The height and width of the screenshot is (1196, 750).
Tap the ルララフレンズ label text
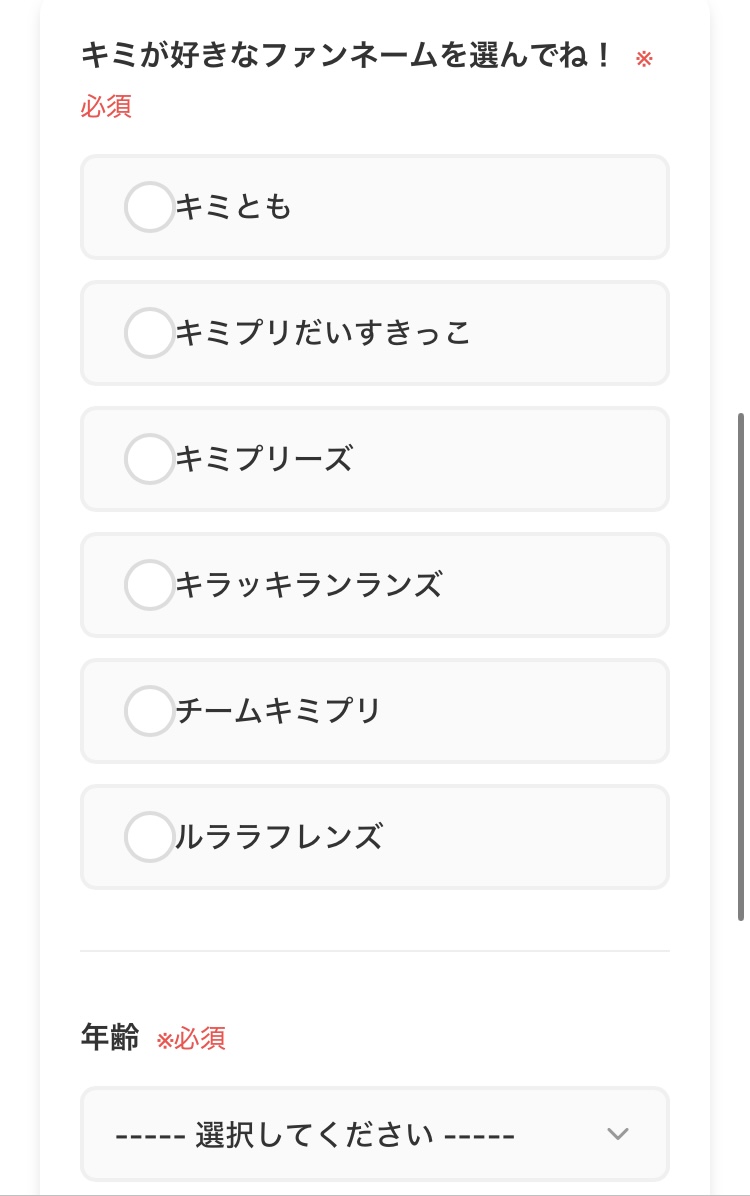point(278,837)
